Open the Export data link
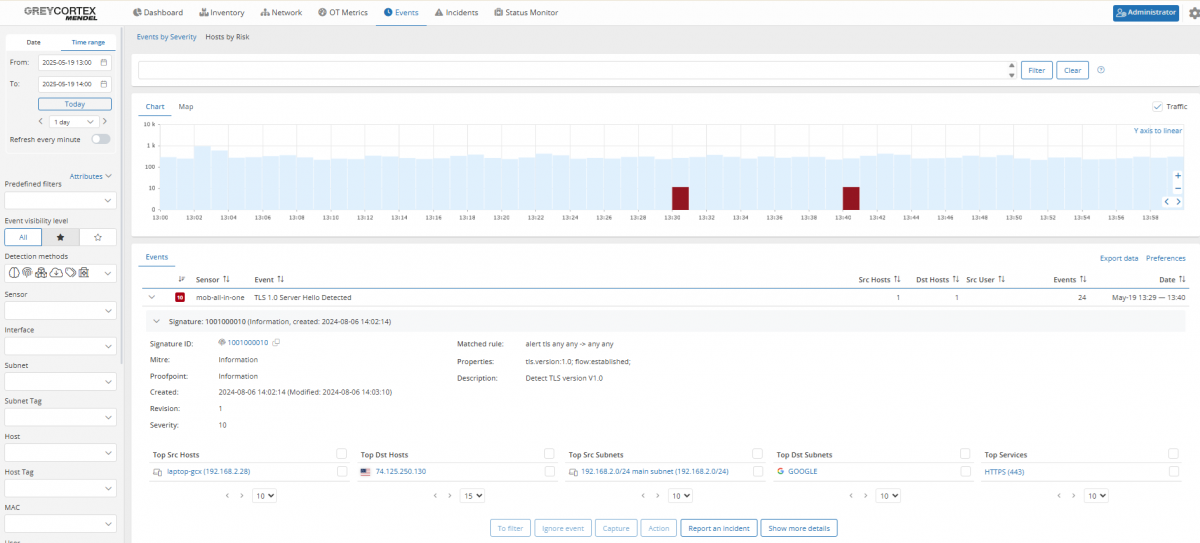This screenshot has width=1200, height=543. coord(1119,258)
